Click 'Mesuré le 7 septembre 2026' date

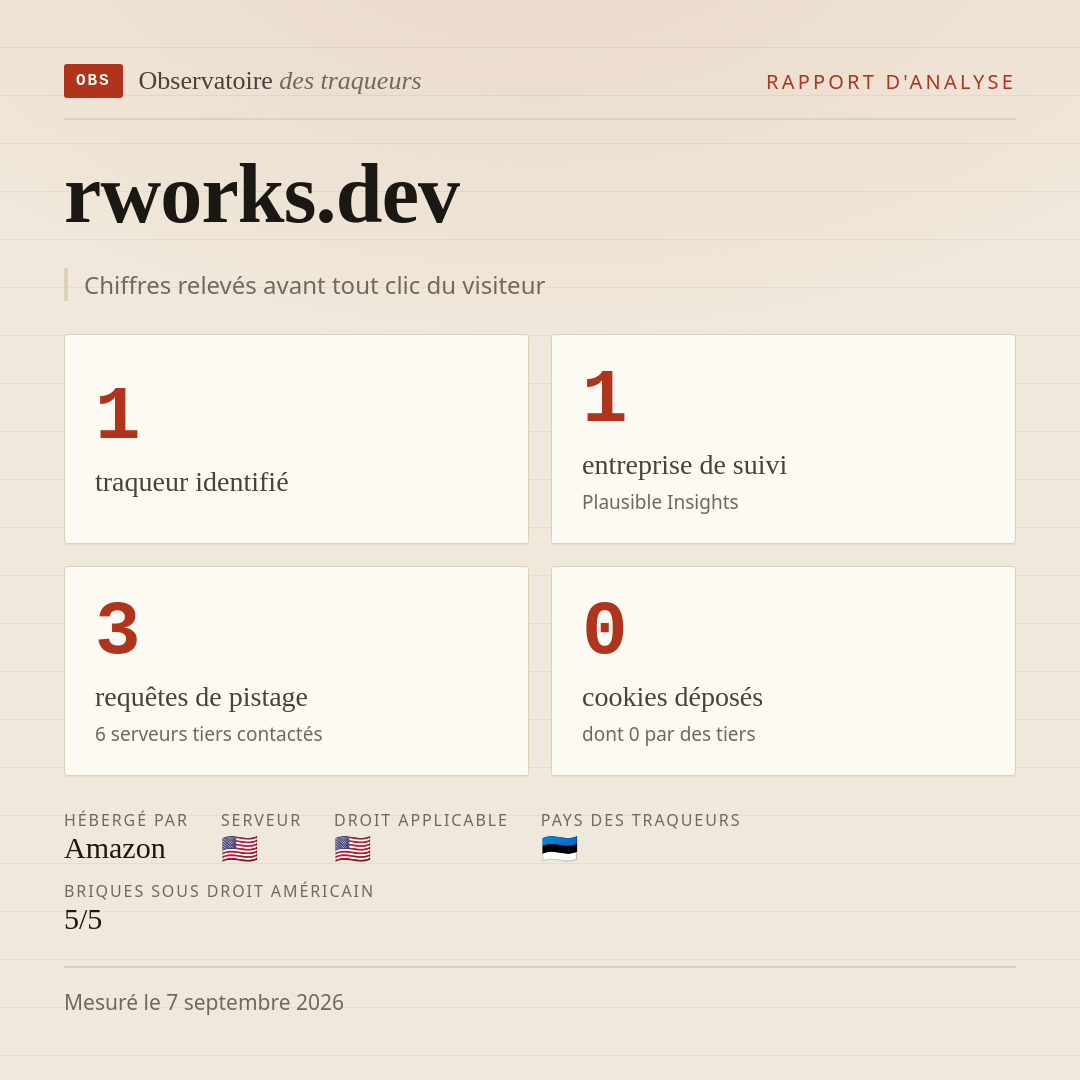pyautogui.click(x=204, y=1002)
